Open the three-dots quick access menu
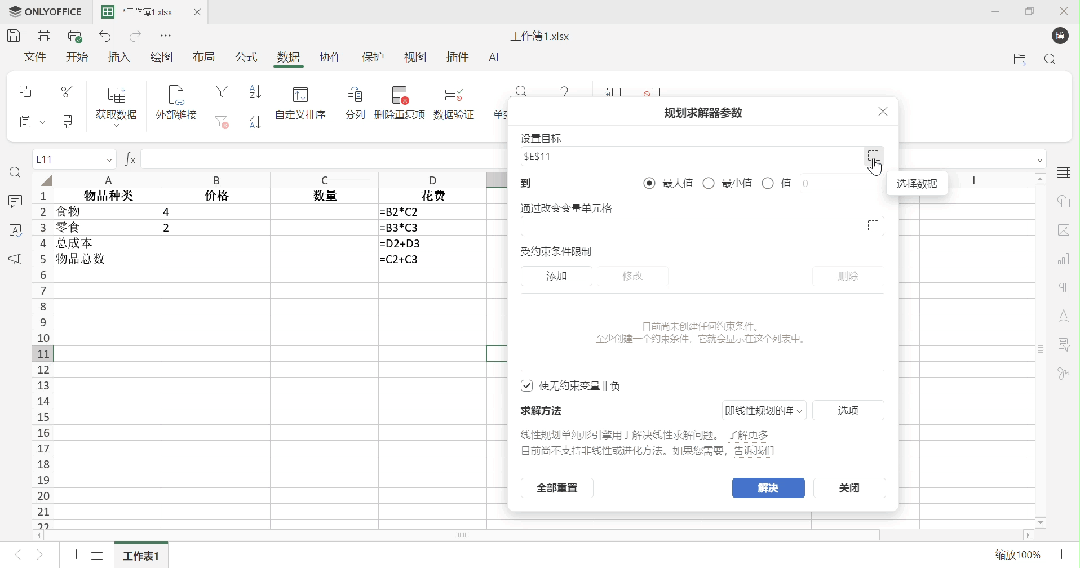 point(165,36)
